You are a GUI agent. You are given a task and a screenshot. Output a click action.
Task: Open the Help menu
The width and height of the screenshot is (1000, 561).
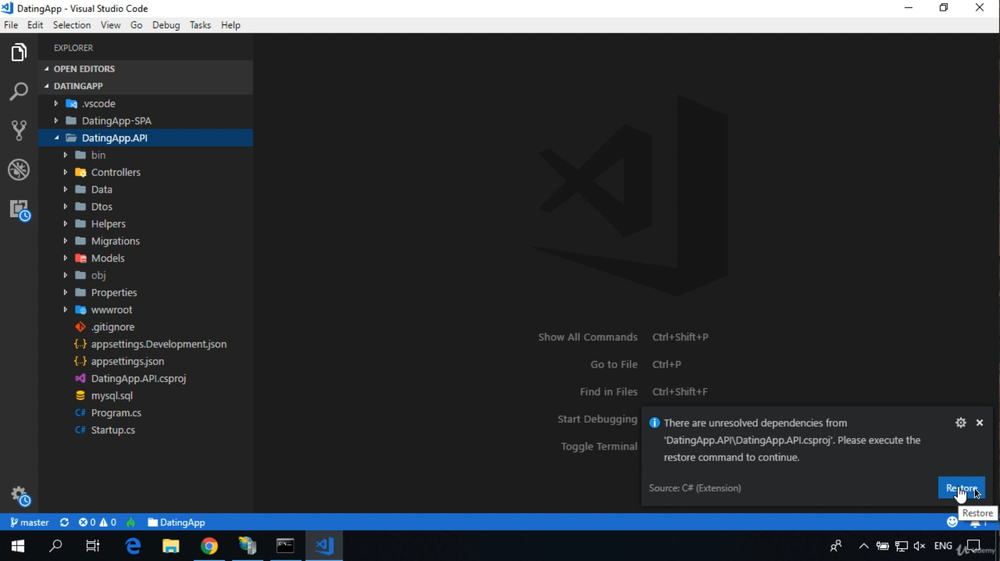pyautogui.click(x=231, y=25)
